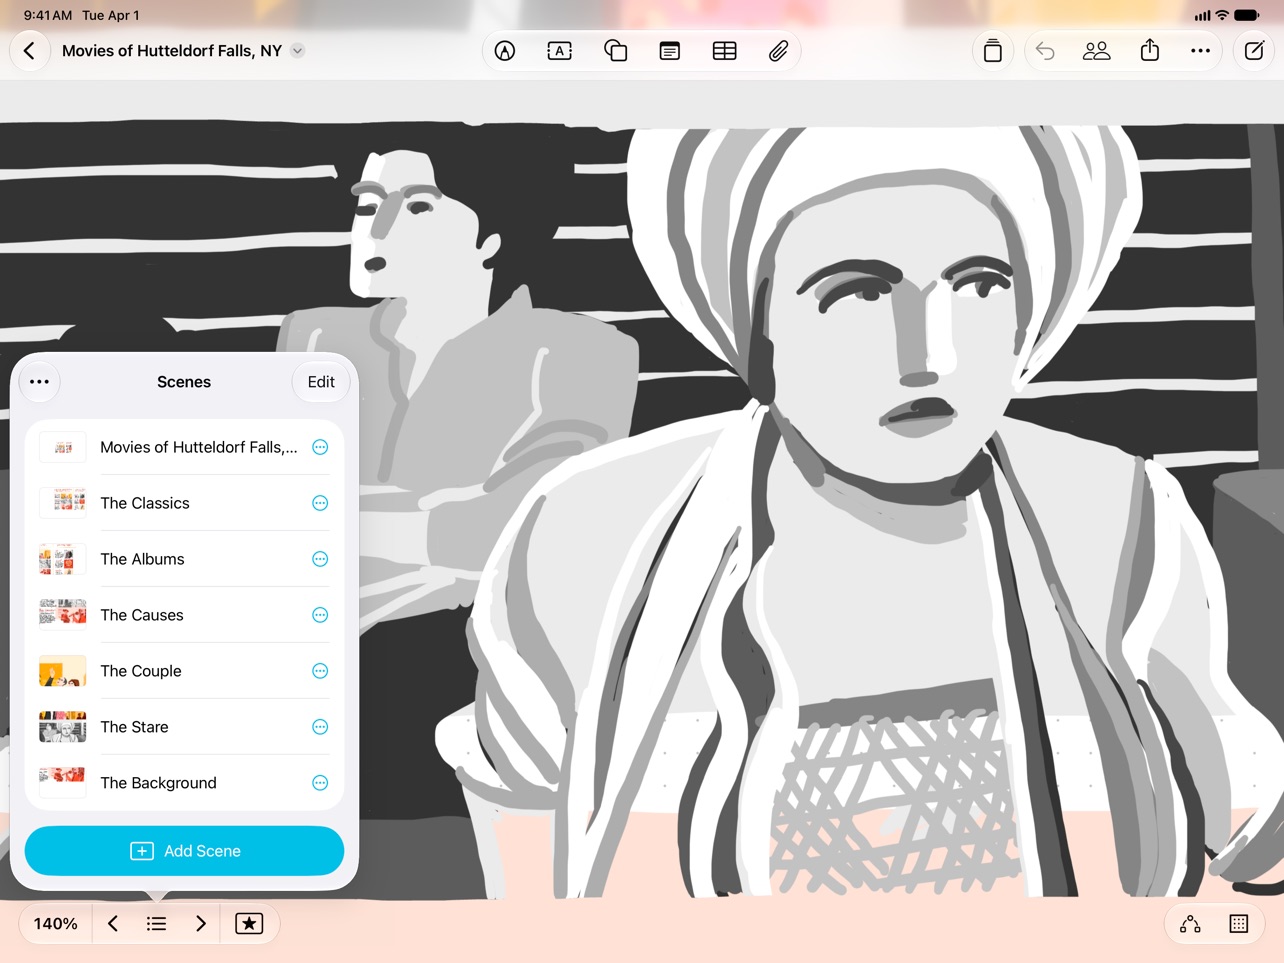Insert a table from the toolbar

(724, 51)
